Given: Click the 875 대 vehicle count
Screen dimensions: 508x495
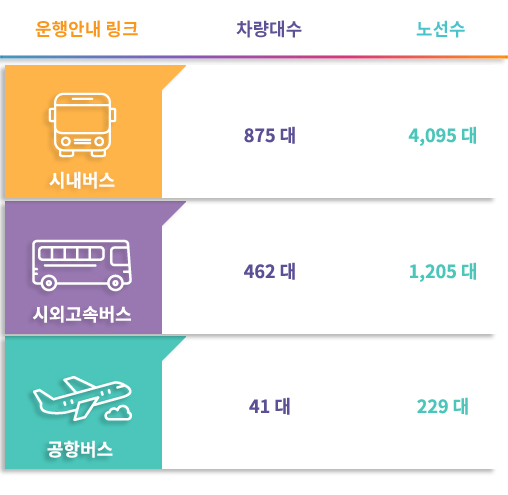Looking at the screenshot, I should [270, 135].
